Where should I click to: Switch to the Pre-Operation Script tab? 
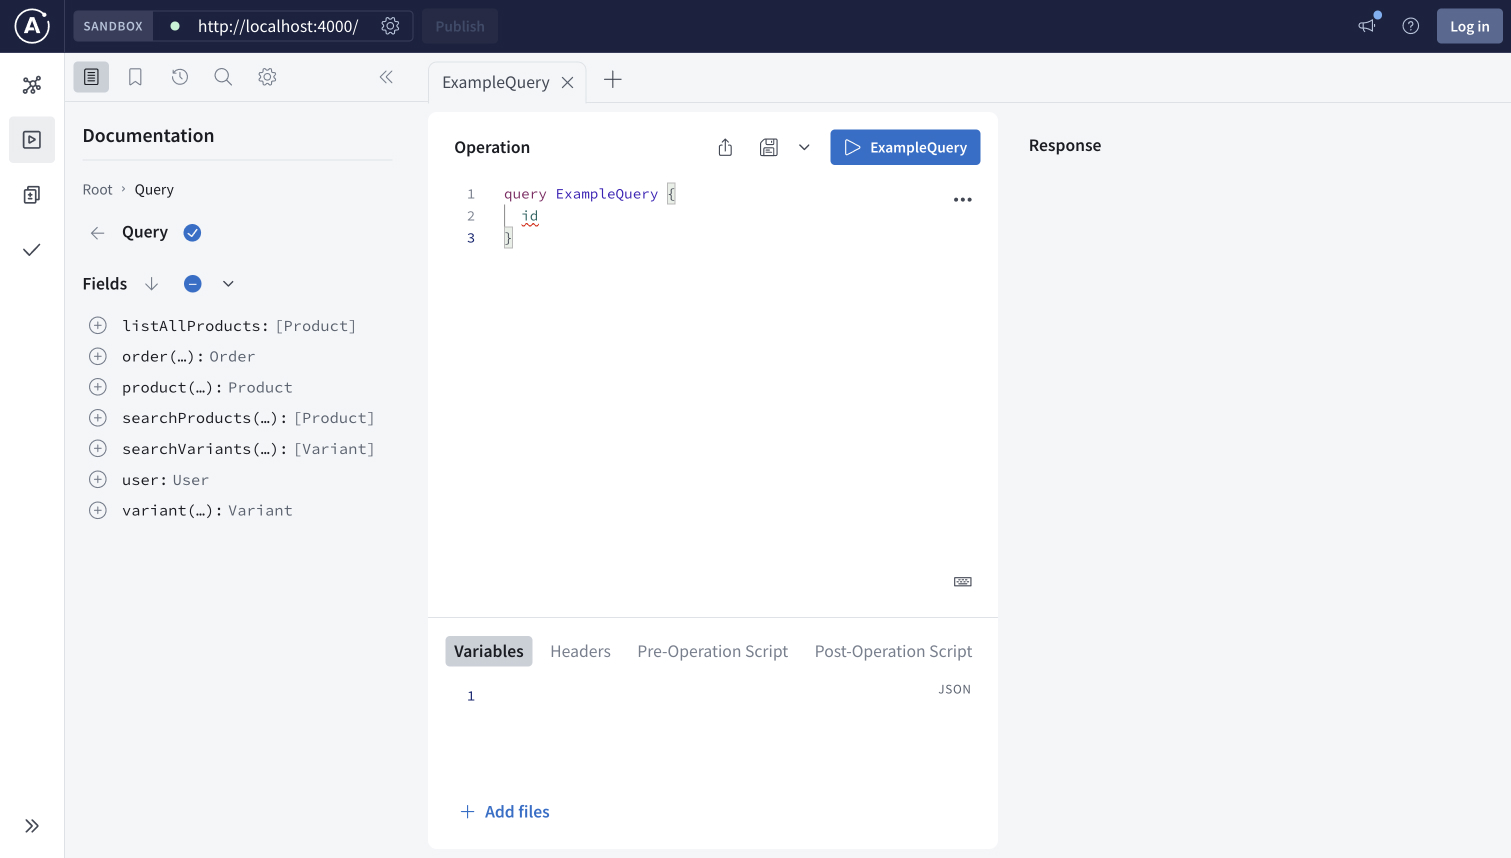pyautogui.click(x=713, y=651)
